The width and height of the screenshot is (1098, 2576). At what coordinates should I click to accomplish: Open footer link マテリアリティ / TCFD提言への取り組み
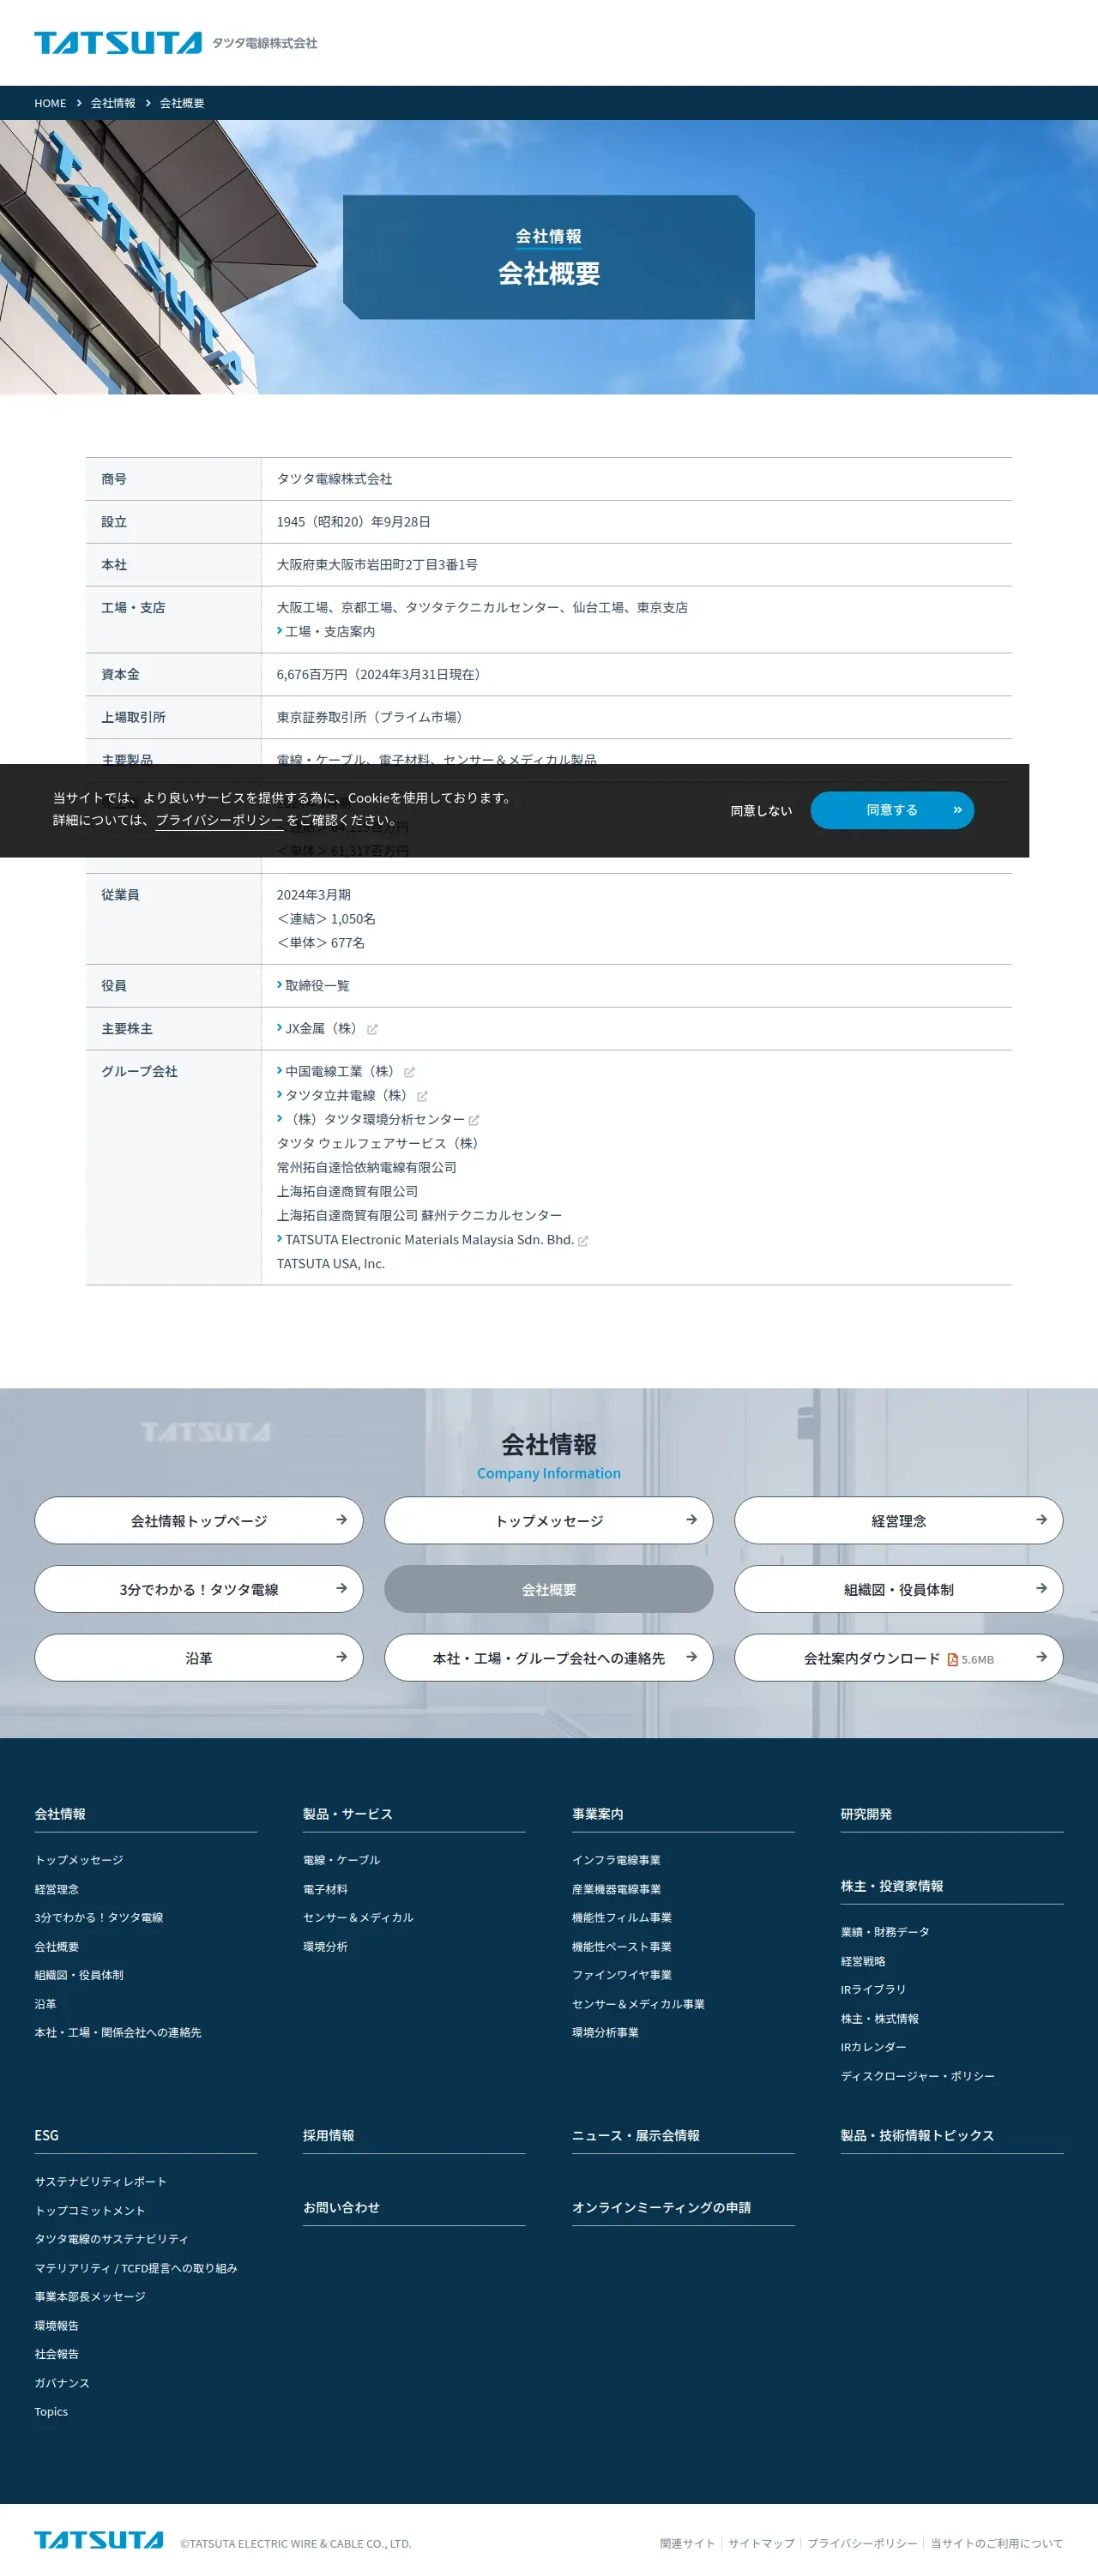136,2268
